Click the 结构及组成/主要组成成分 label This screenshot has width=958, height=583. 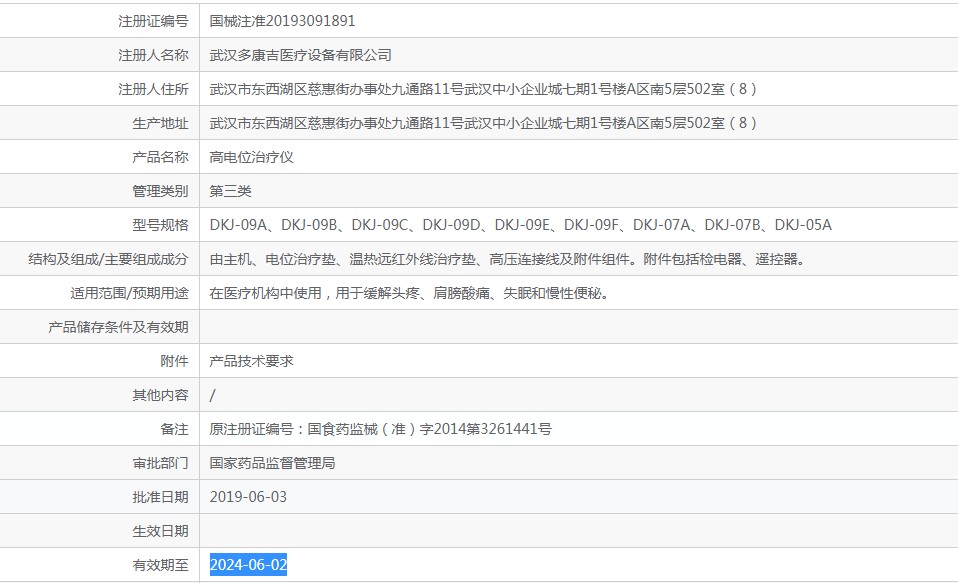click(108, 259)
